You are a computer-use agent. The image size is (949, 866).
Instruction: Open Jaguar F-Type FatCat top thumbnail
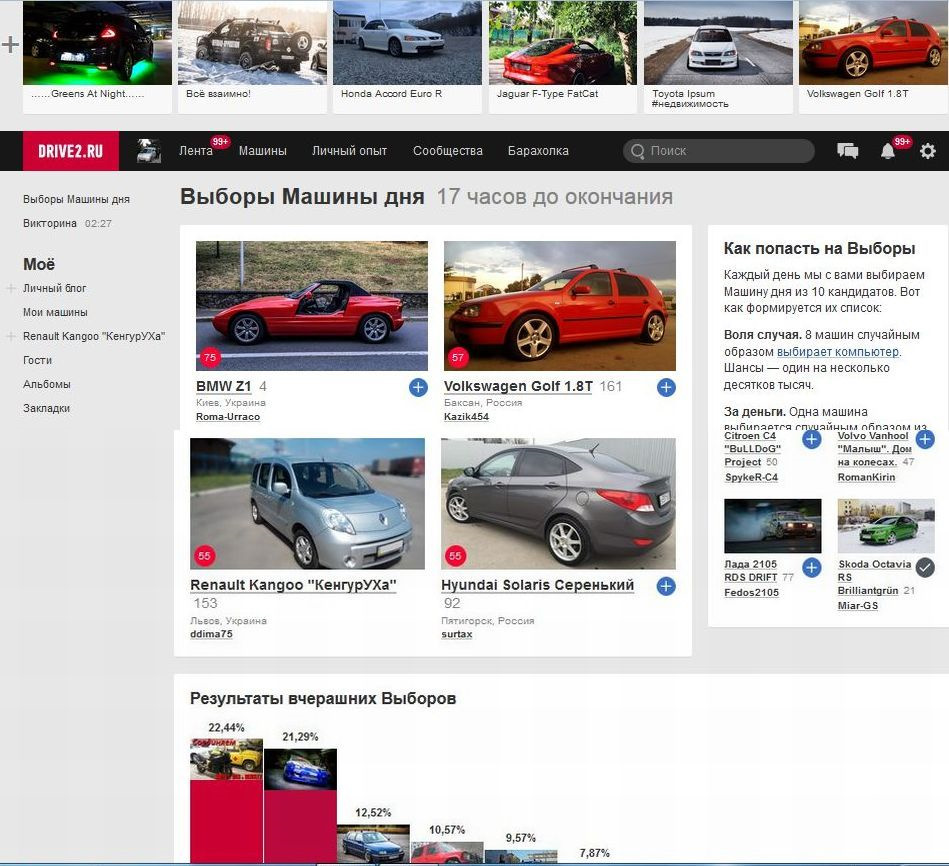click(x=563, y=42)
